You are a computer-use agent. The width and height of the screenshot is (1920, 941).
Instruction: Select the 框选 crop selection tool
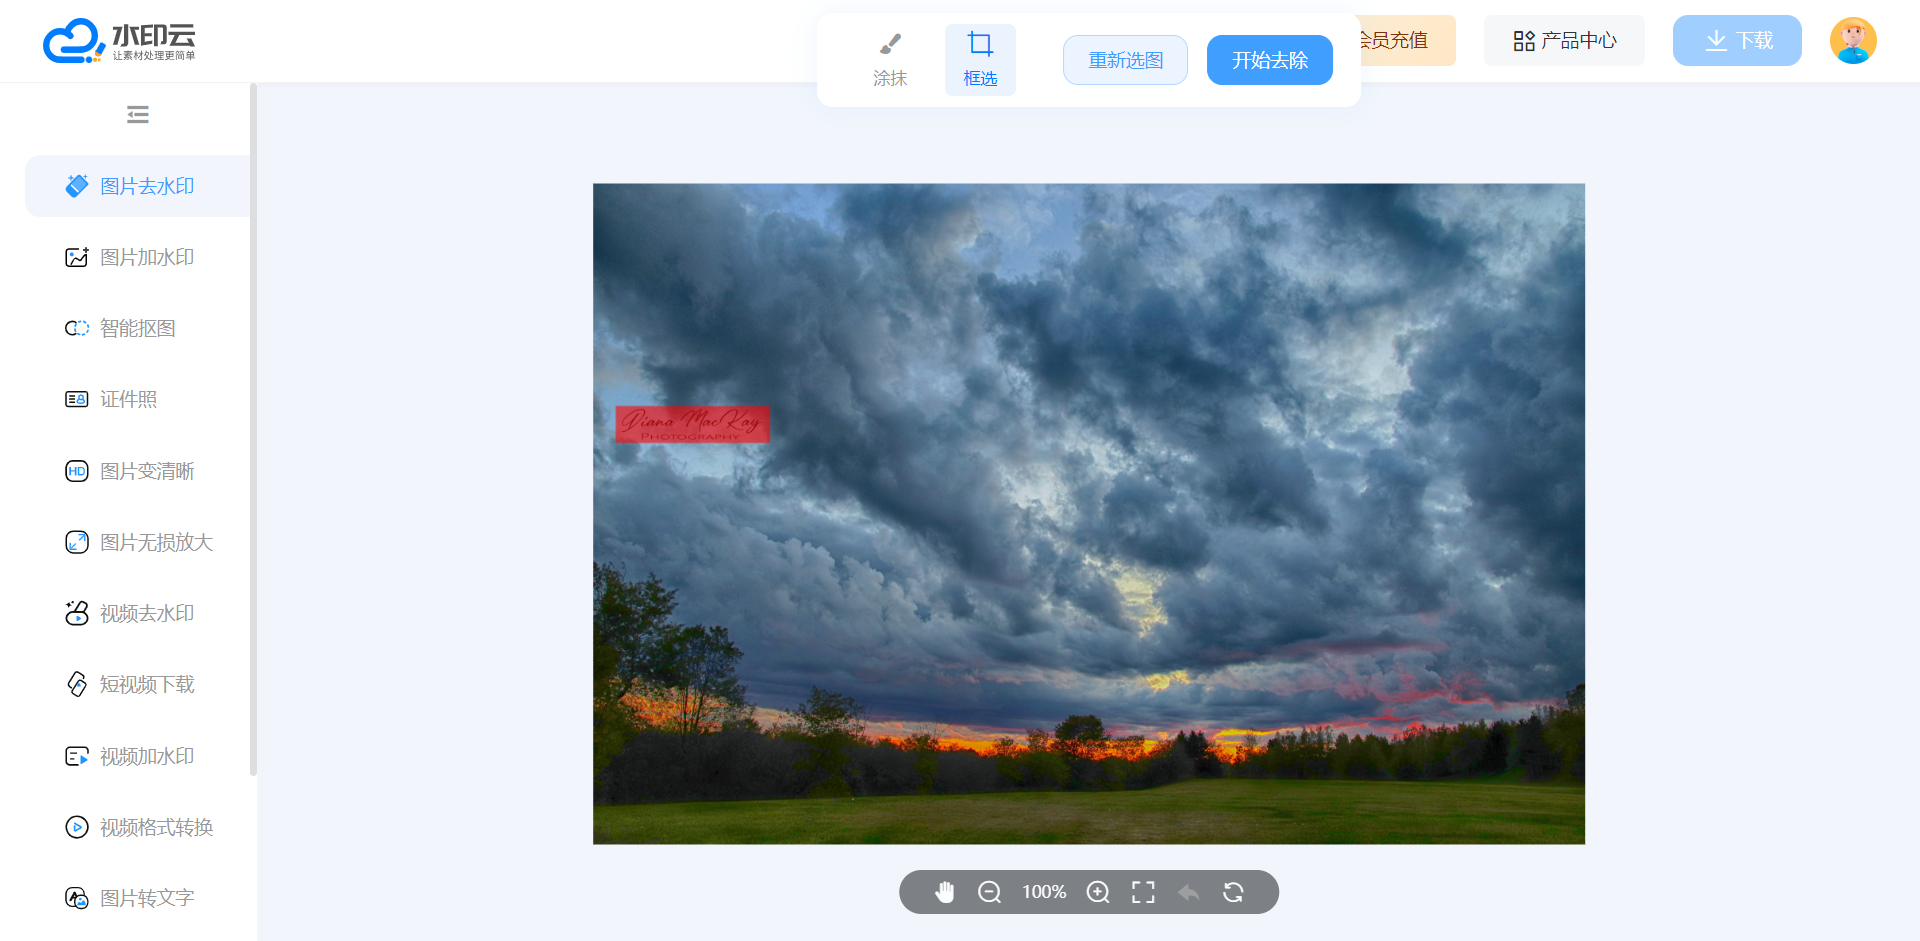980,59
